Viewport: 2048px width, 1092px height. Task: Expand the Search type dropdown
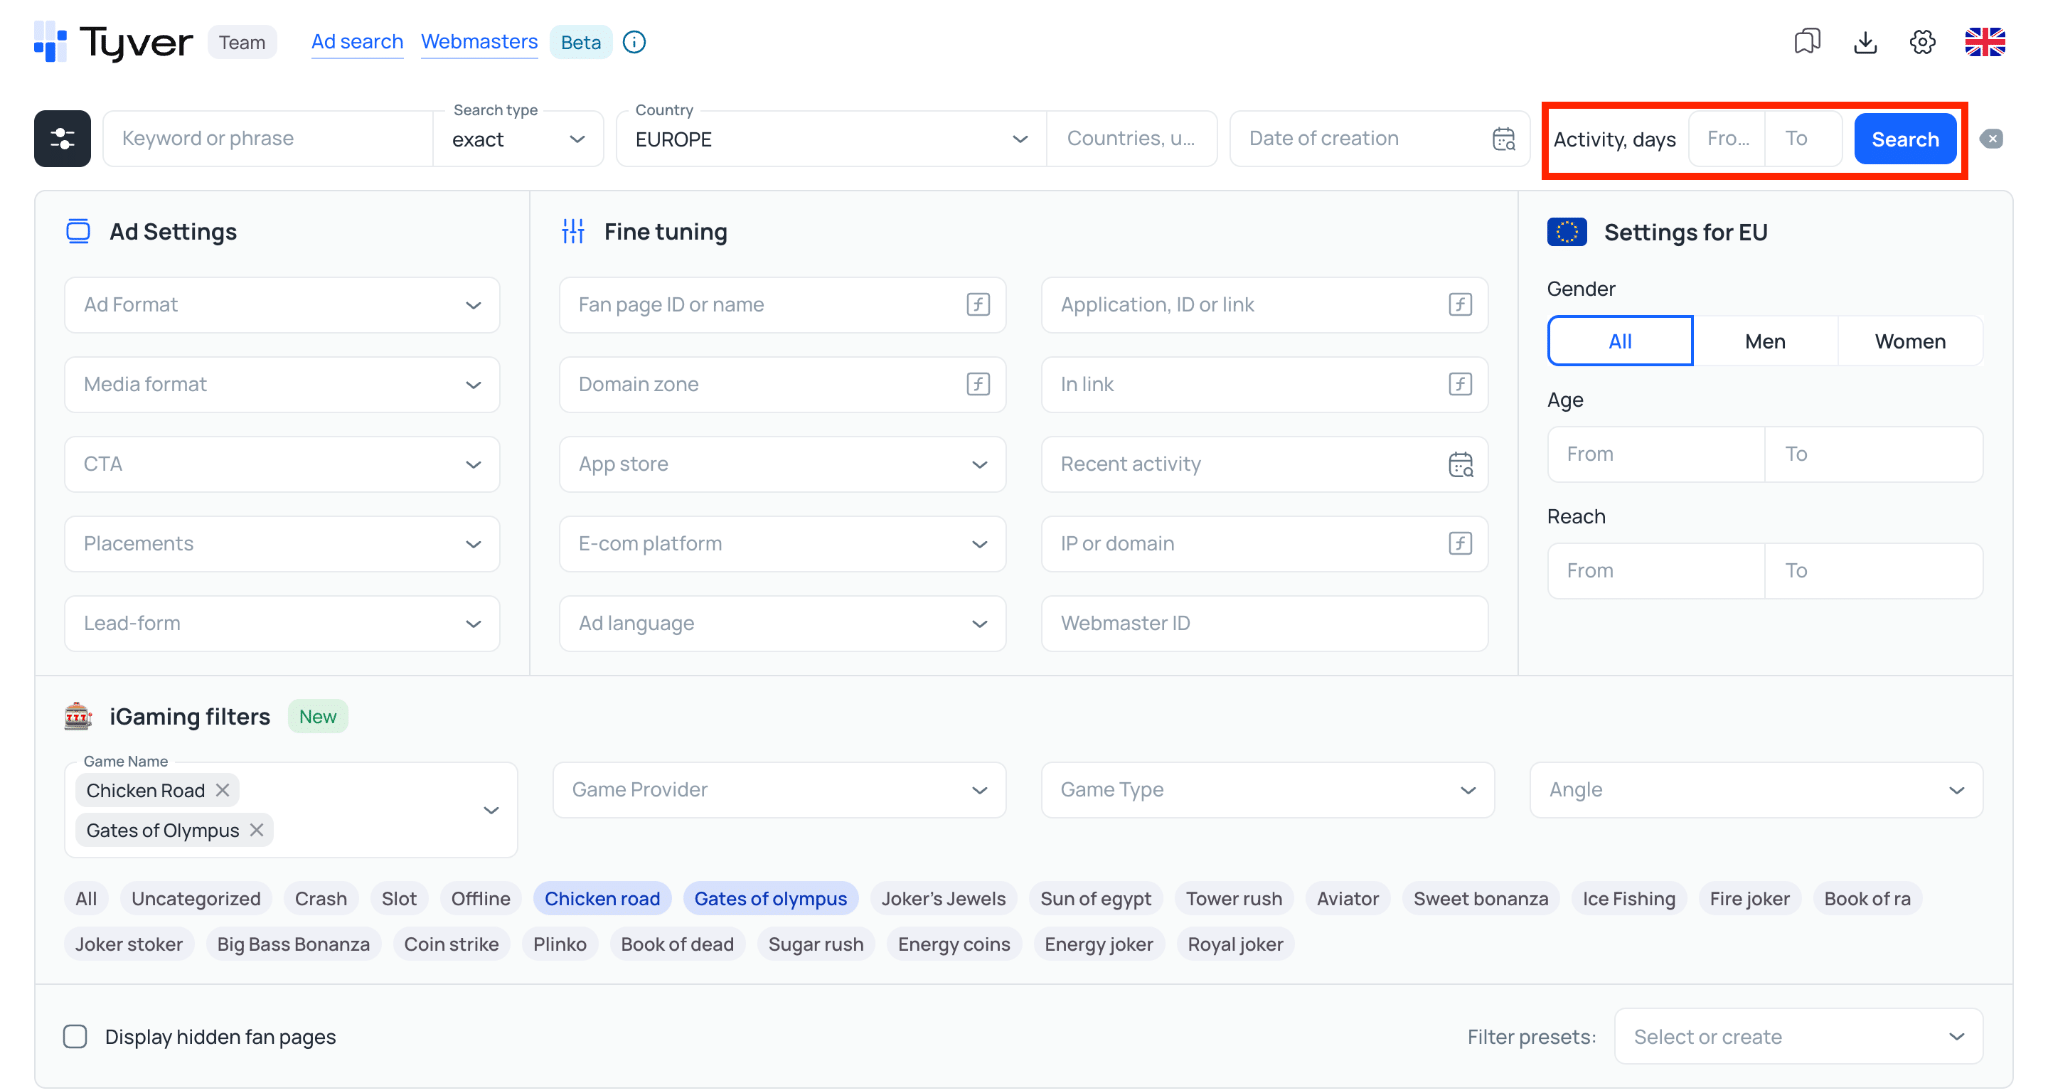coord(518,139)
